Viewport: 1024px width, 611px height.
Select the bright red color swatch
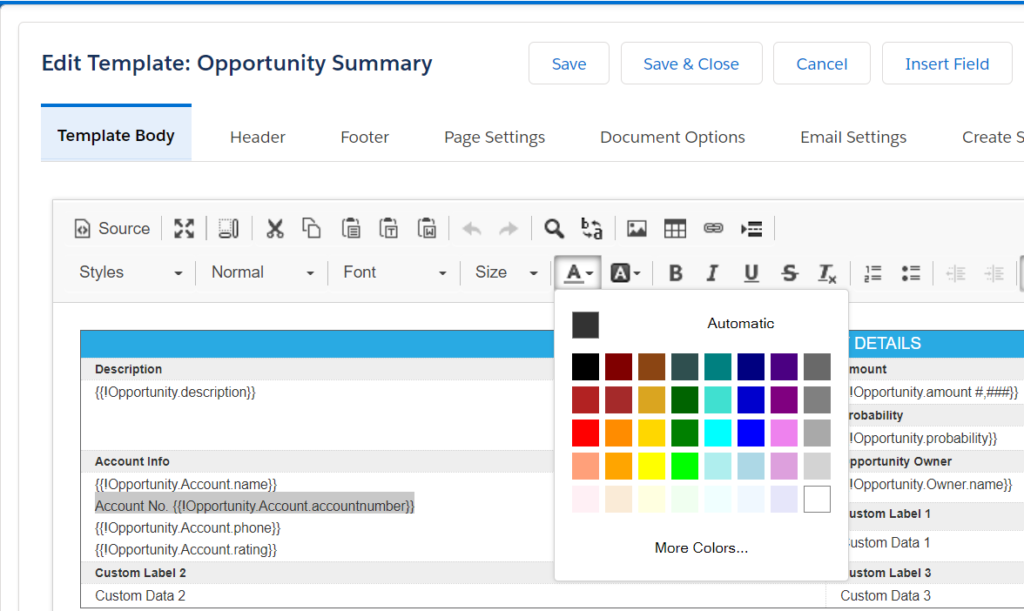[x=586, y=432]
